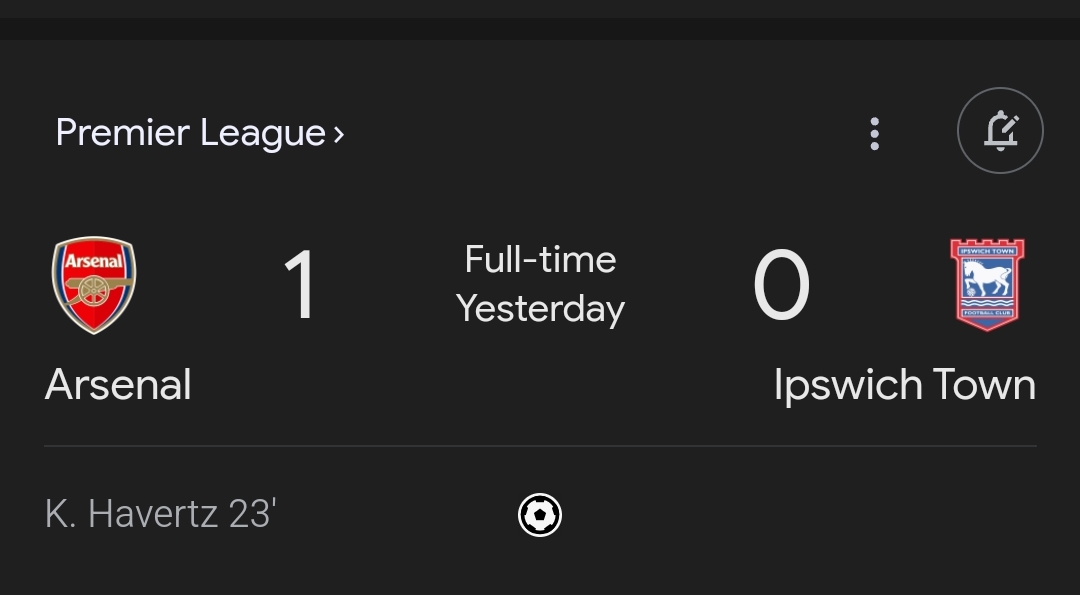Tap the Full-time match status

pos(540,260)
